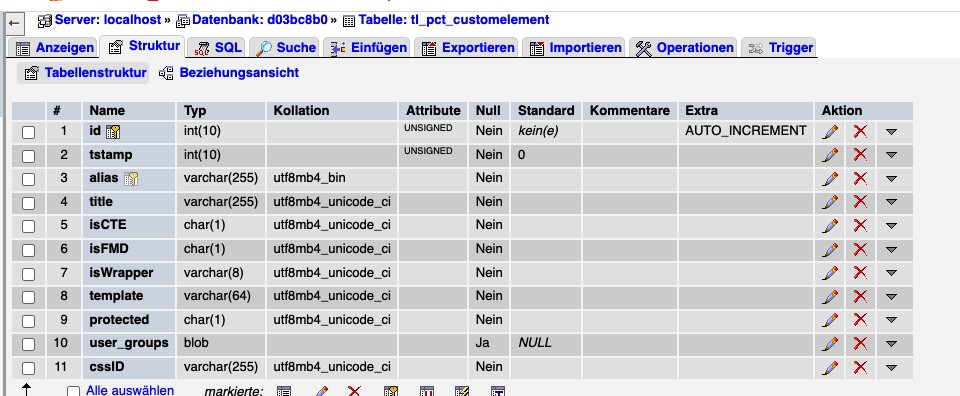This screenshot has width=960, height=396.
Task: Check the 'Alle auswählen' checkbox
Action: pyautogui.click(x=73, y=391)
